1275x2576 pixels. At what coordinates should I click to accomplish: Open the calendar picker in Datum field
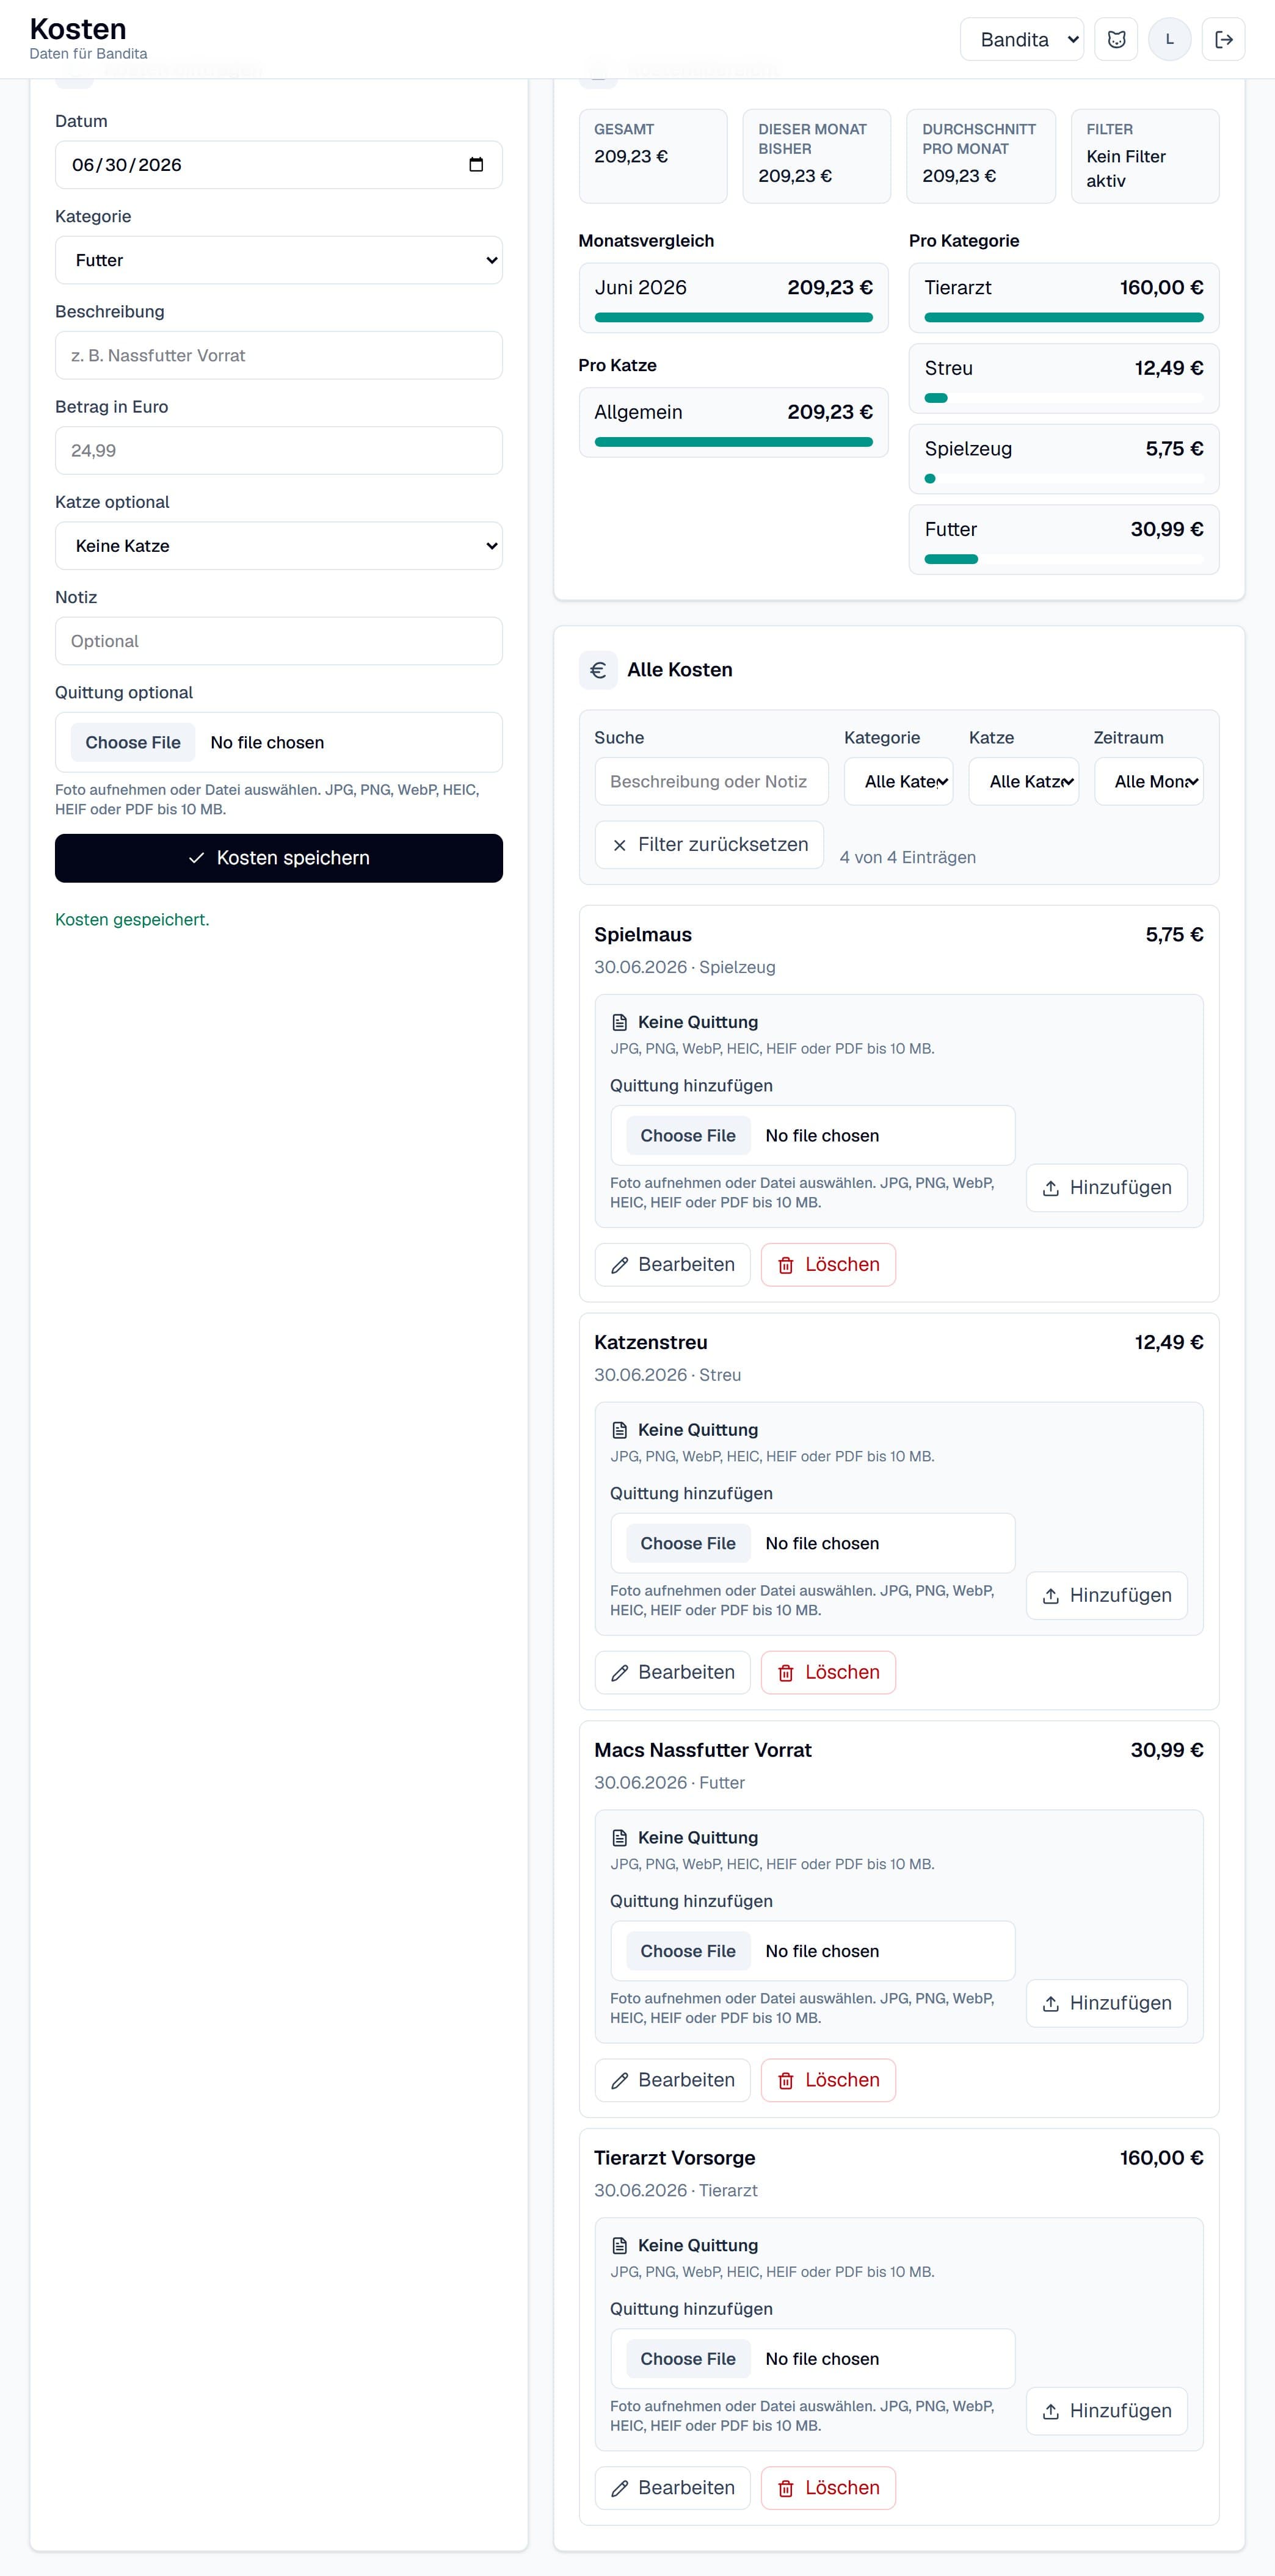(476, 165)
